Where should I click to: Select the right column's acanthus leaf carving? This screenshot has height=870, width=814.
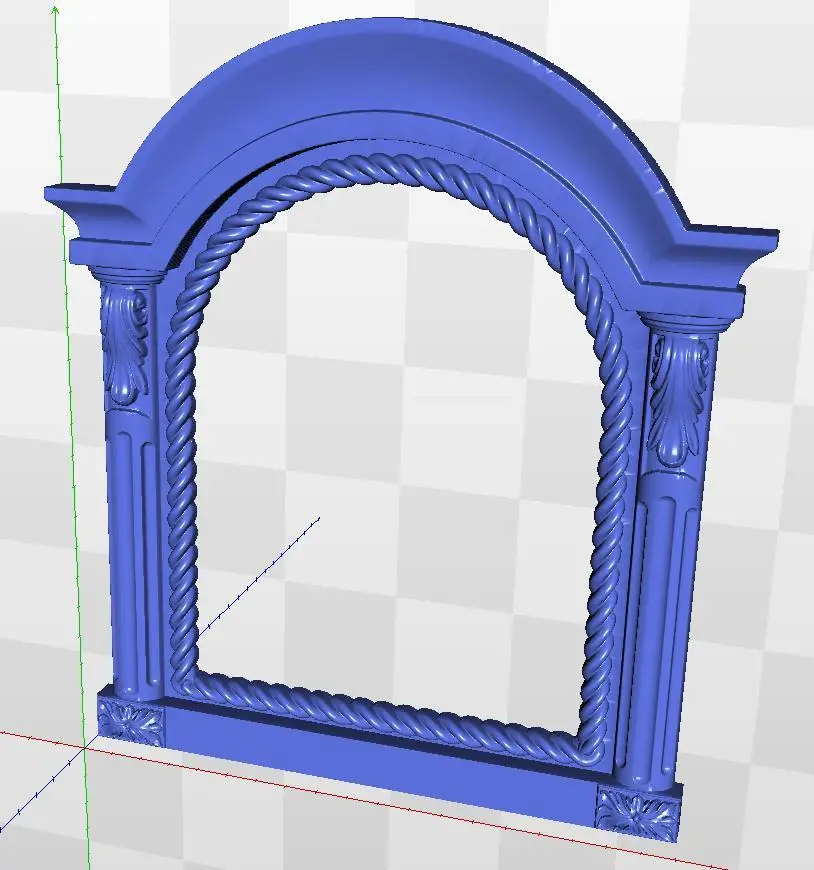(x=680, y=398)
